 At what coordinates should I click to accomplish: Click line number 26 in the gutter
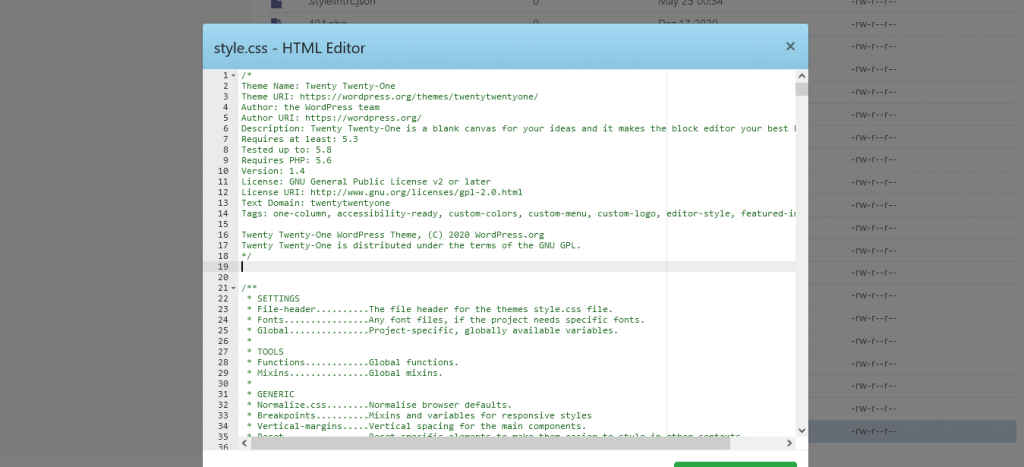(223, 341)
